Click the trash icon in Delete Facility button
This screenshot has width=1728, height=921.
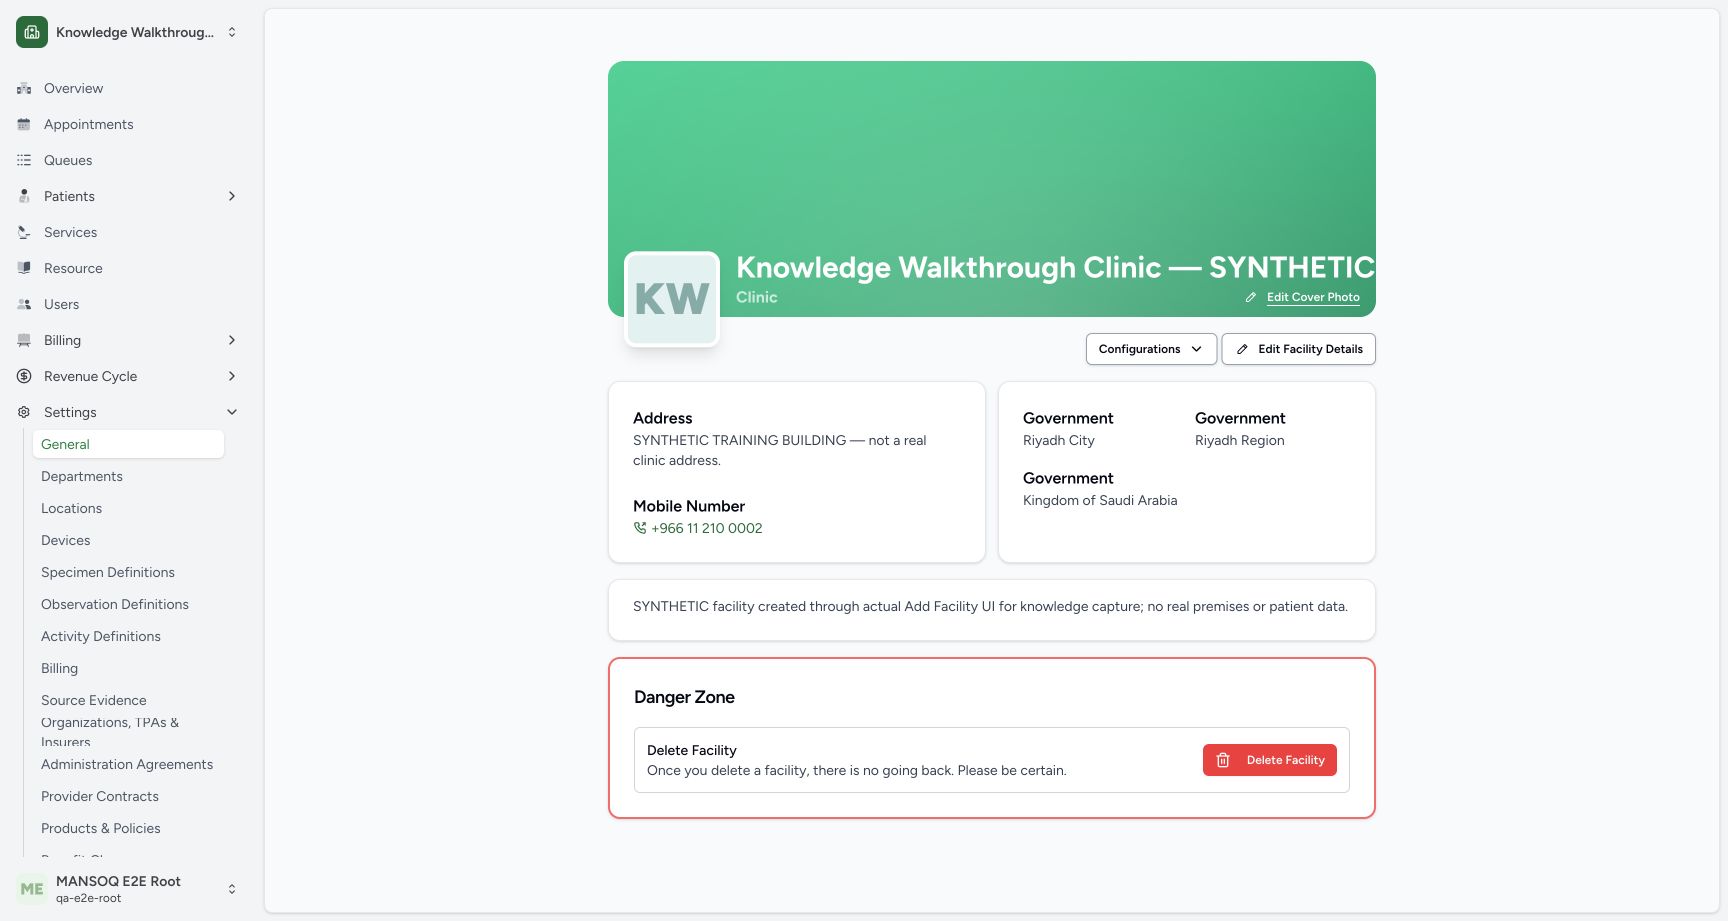pos(1223,760)
